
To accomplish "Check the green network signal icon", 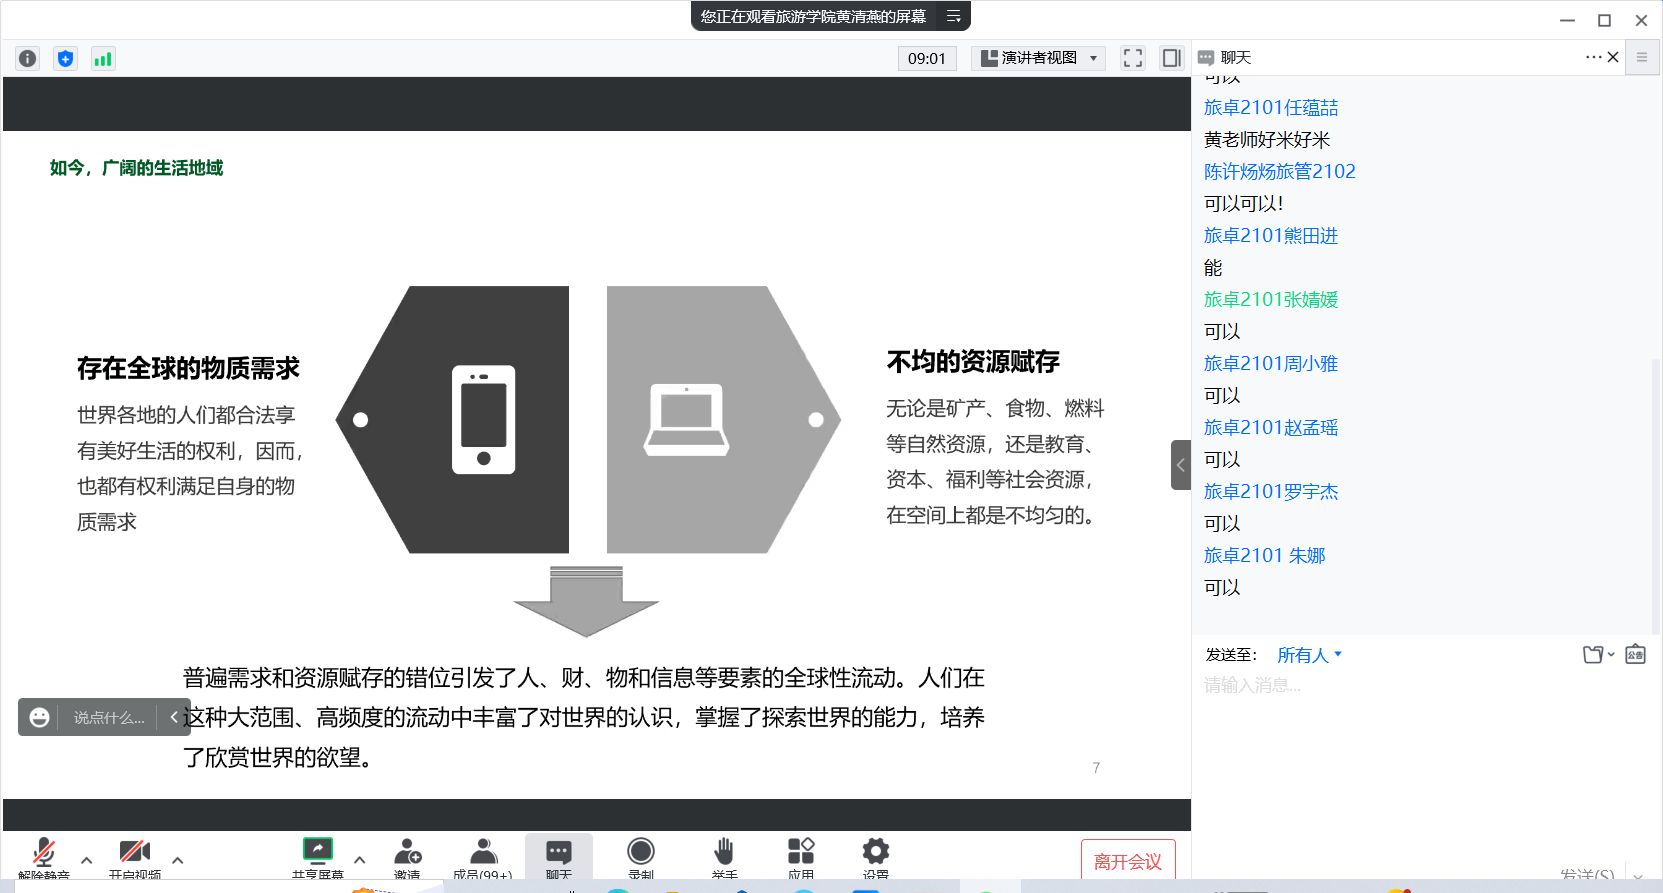I will point(103,59).
